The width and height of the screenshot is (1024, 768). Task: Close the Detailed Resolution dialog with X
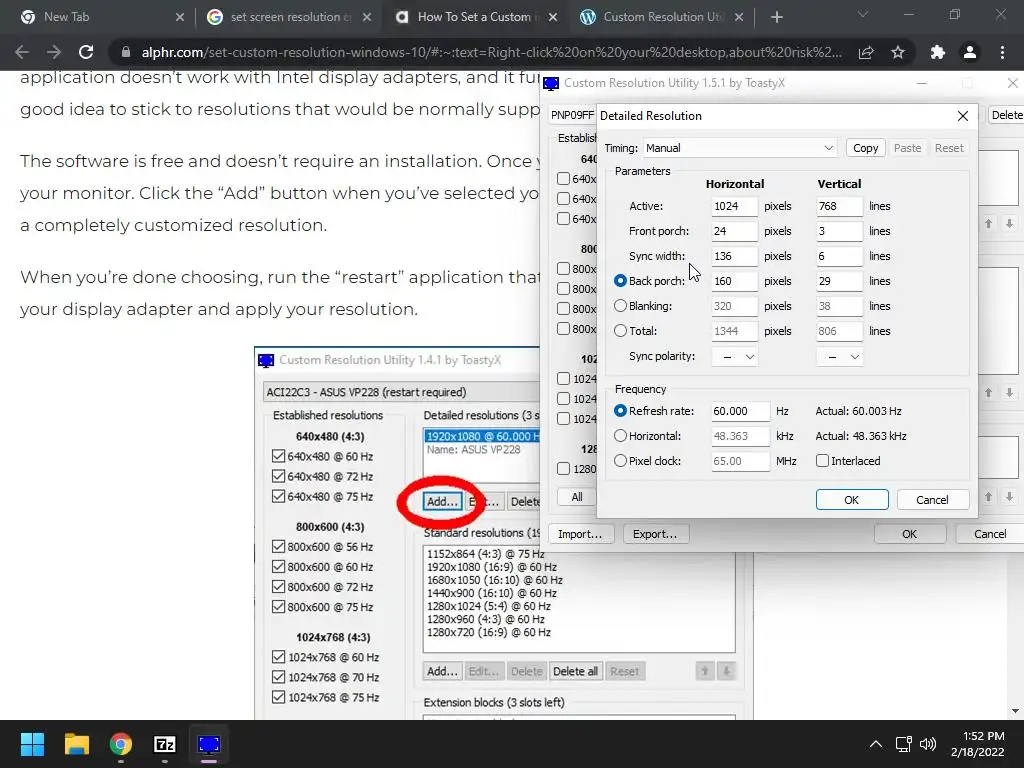(963, 116)
